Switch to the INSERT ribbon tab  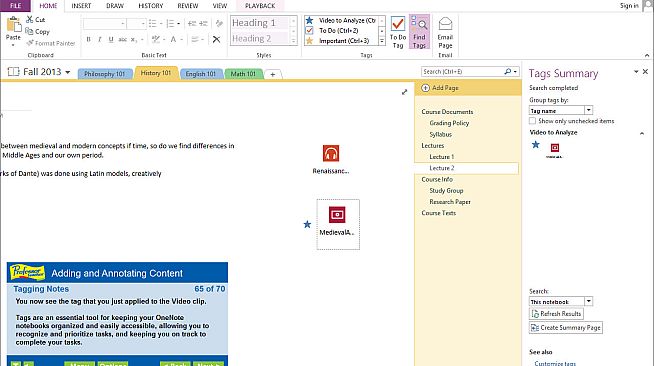(81, 6)
